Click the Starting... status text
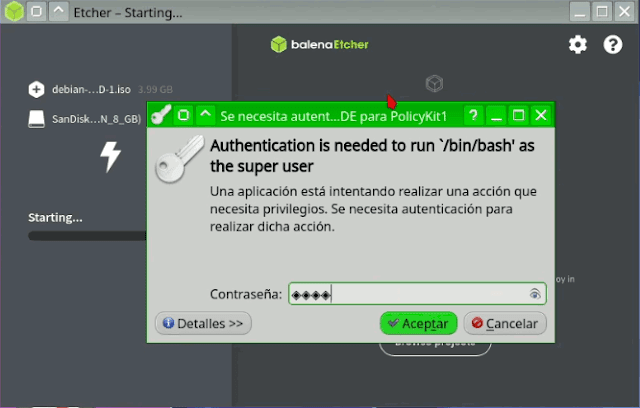Image resolution: width=640 pixels, height=408 pixels. (x=55, y=218)
